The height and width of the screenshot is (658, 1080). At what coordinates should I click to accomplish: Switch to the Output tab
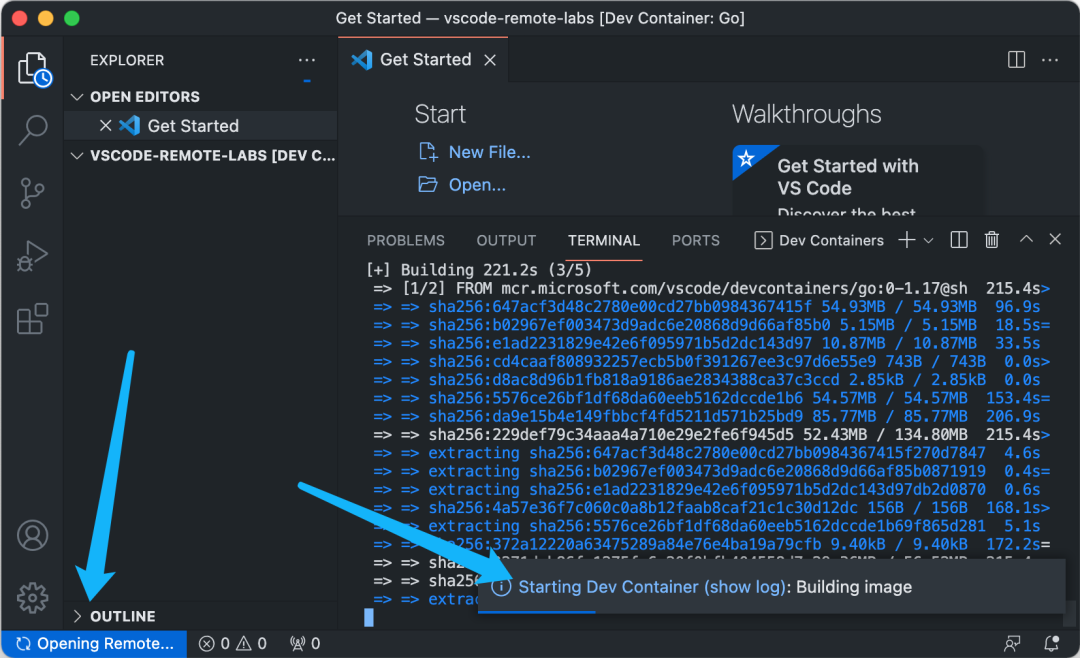(506, 240)
